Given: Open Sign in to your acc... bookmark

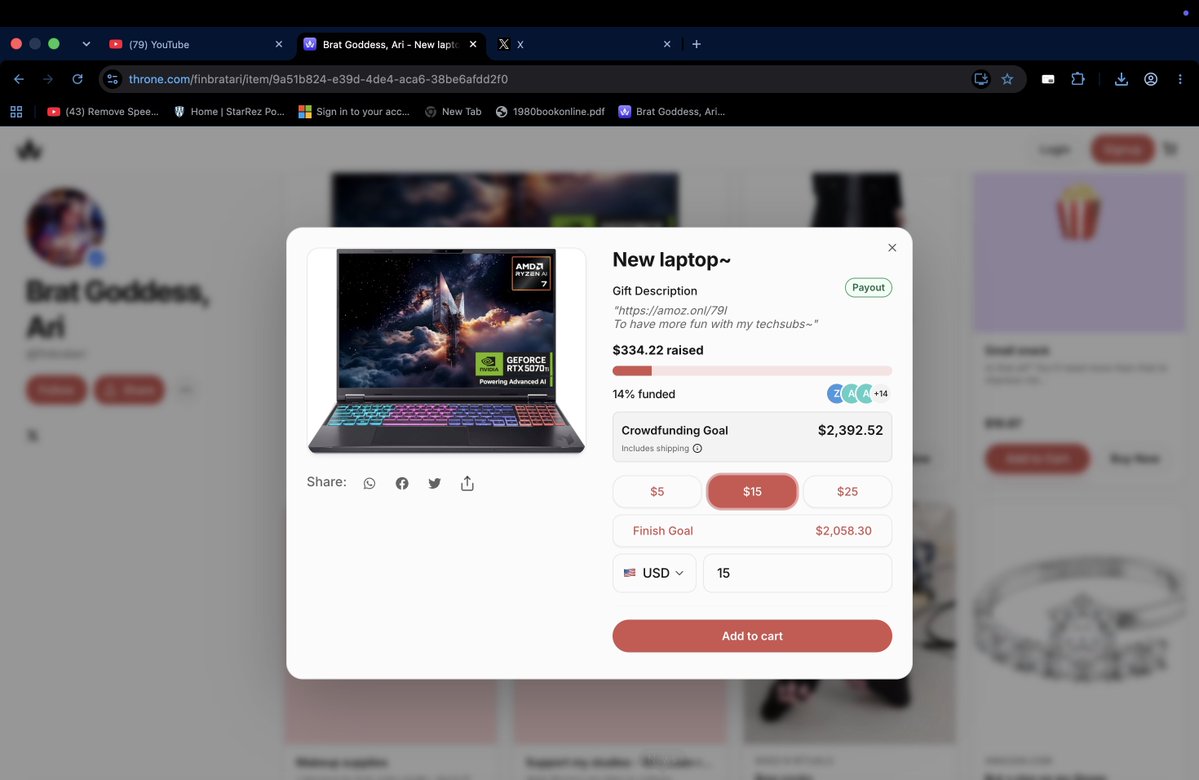Looking at the screenshot, I should tap(354, 112).
